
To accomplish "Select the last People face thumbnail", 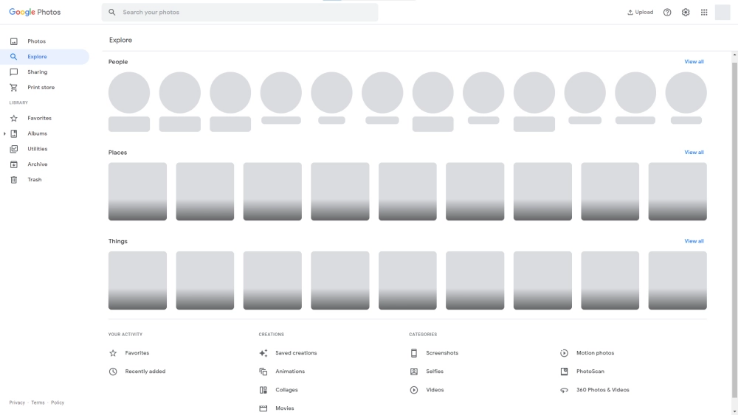I will (x=686, y=93).
